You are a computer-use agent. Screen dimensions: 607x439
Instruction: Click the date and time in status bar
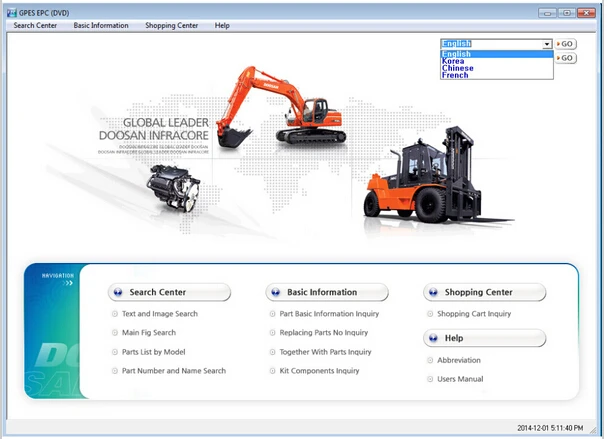550,428
